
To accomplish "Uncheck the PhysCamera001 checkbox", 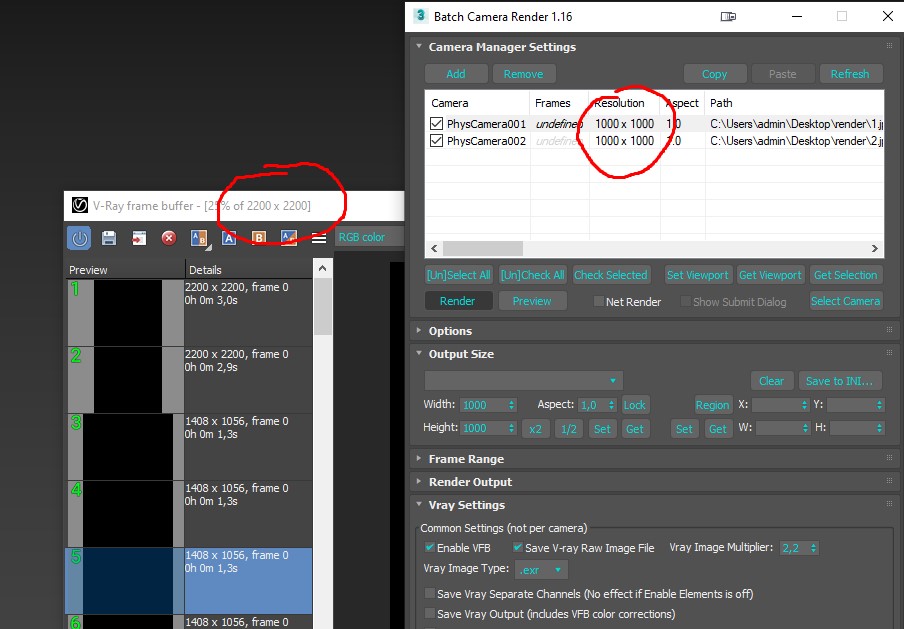I will click(436, 124).
